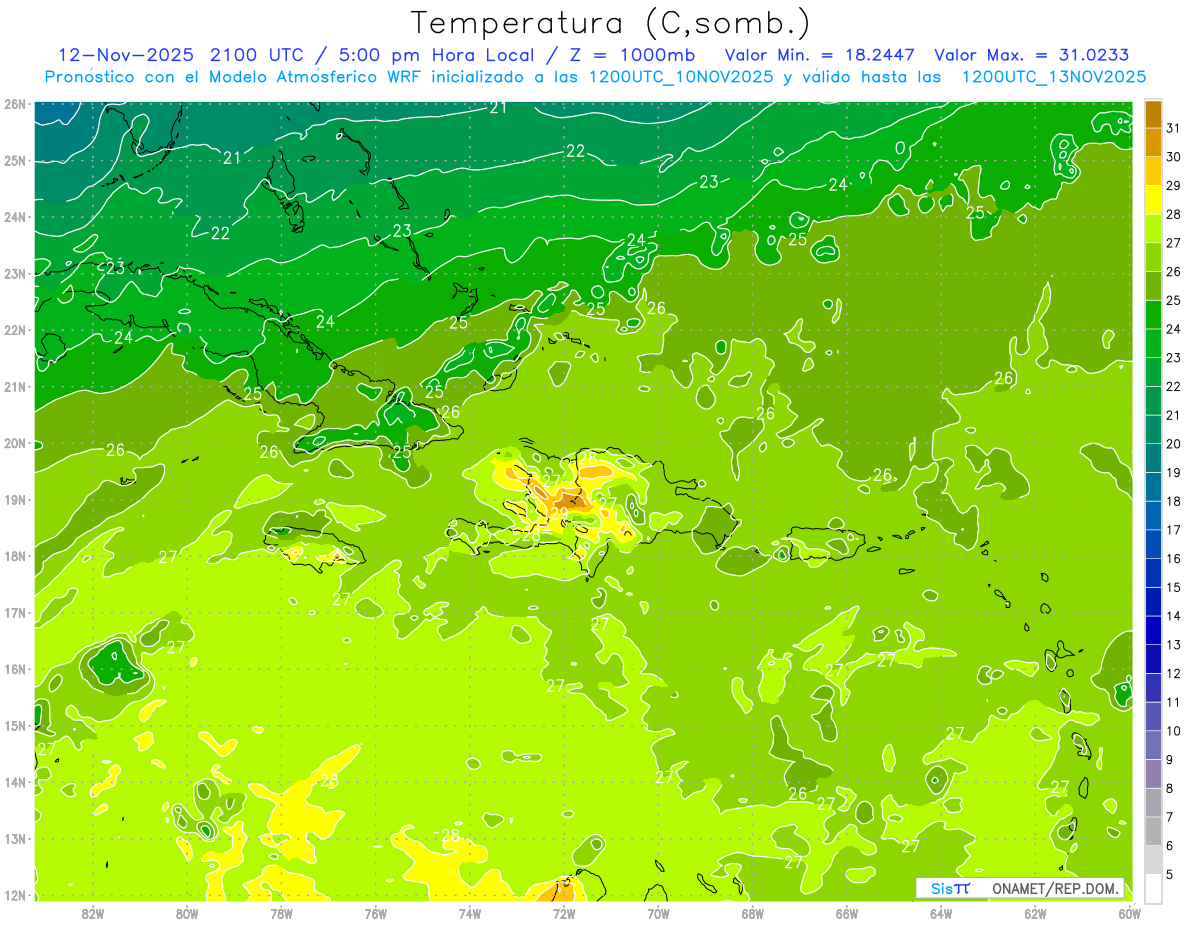The height and width of the screenshot is (927, 1200).
Task: Click the '22N' latitude axis label
Action: 15,330
